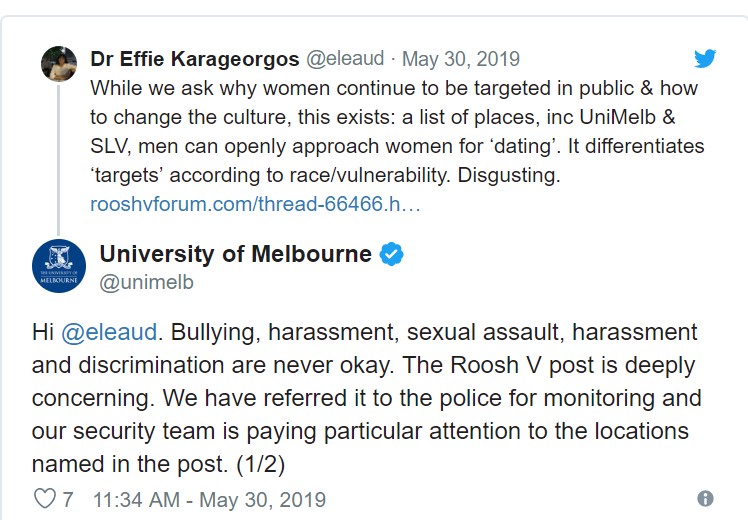Open the 11:34 AM - May 30, 2019 timestamp
748x520 pixels.
coord(209,499)
